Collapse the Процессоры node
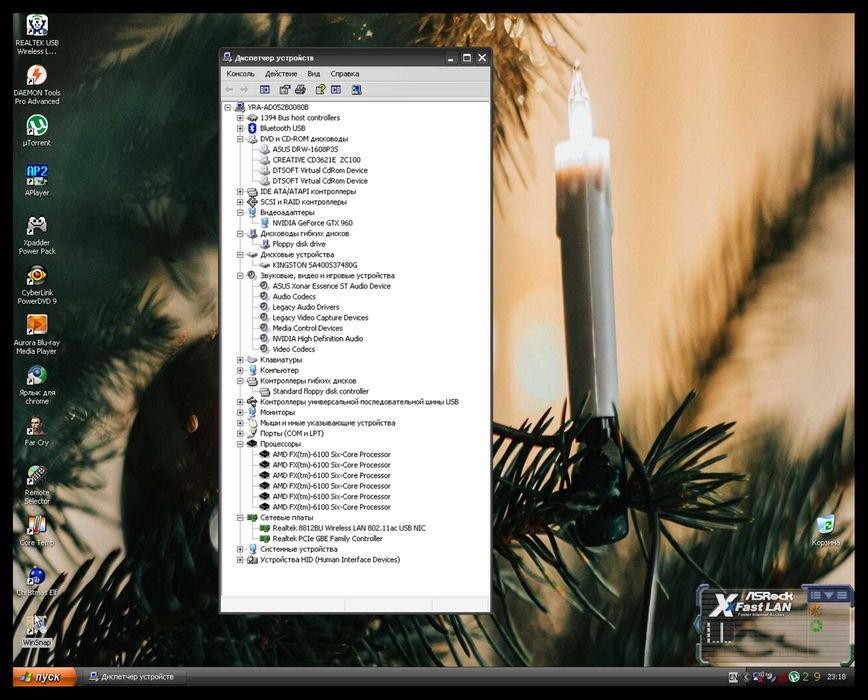868x700 pixels. (x=240, y=444)
